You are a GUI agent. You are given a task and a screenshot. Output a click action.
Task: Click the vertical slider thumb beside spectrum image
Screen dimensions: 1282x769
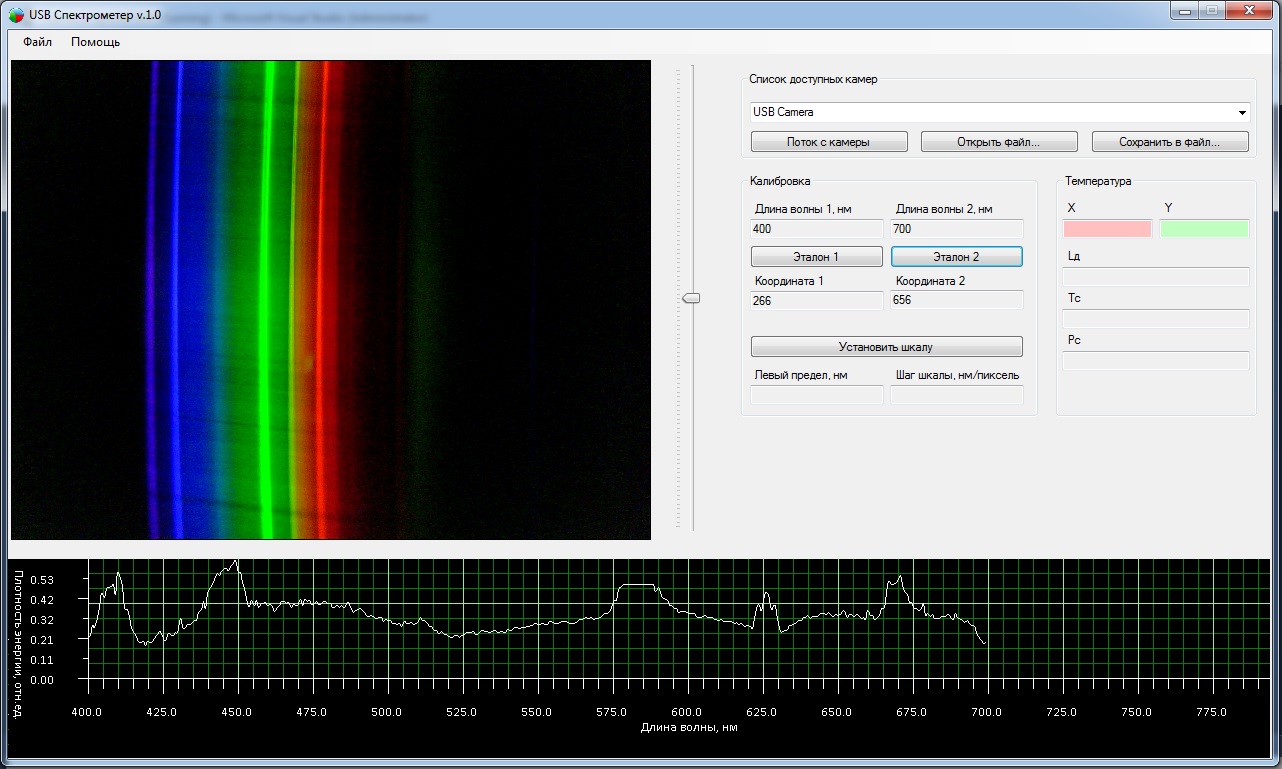coord(691,298)
